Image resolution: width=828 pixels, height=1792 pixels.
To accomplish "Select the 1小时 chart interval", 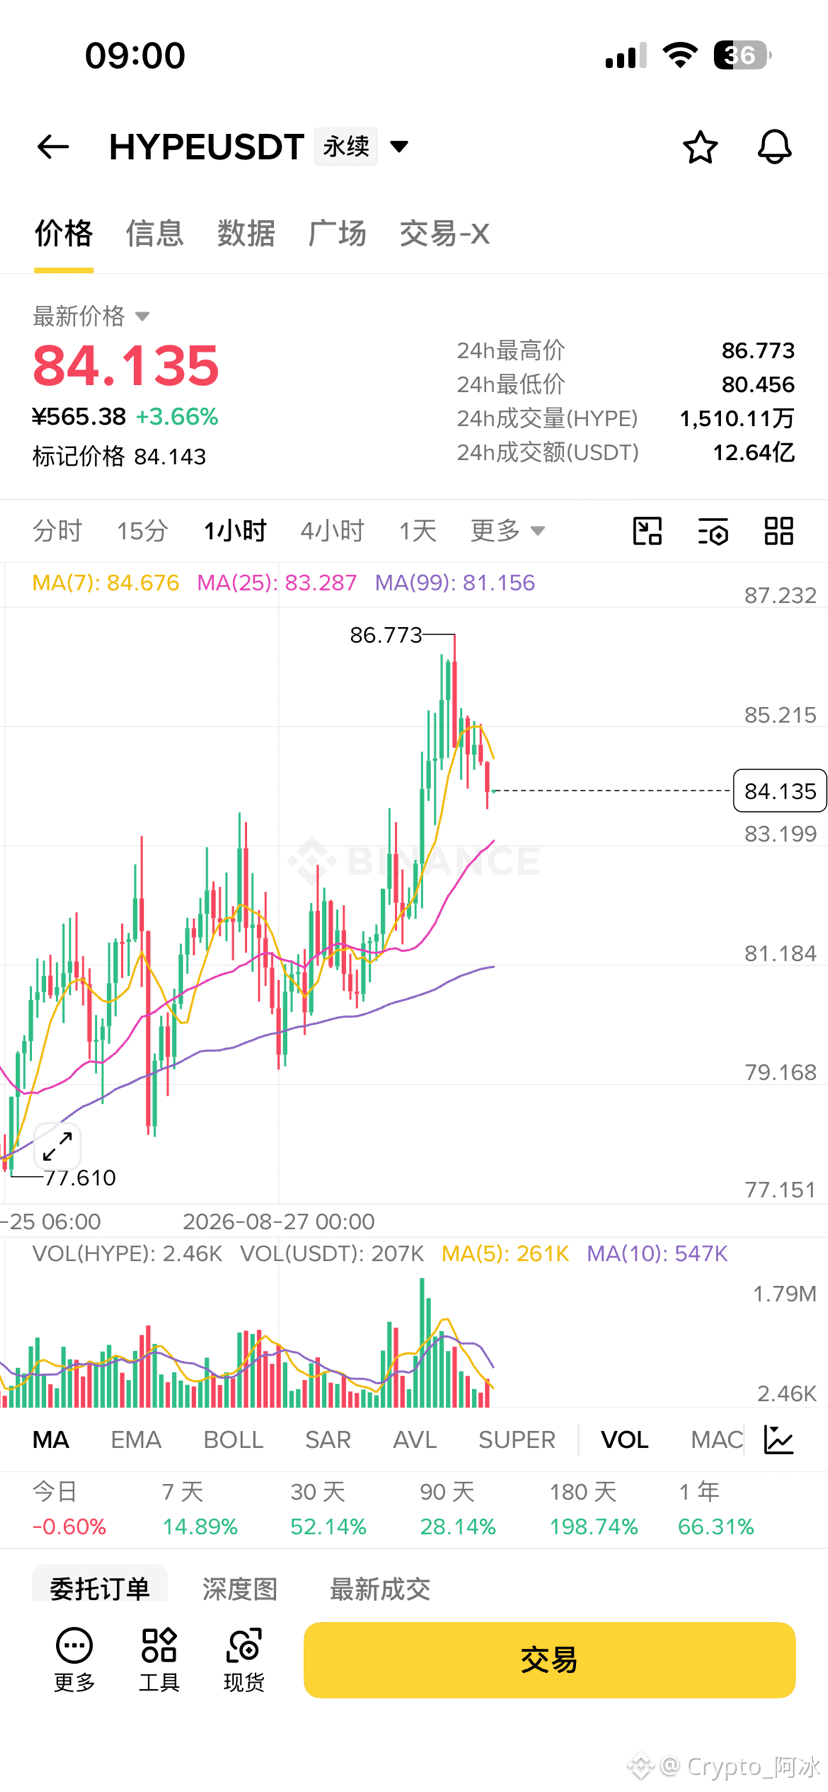I will 235,531.
